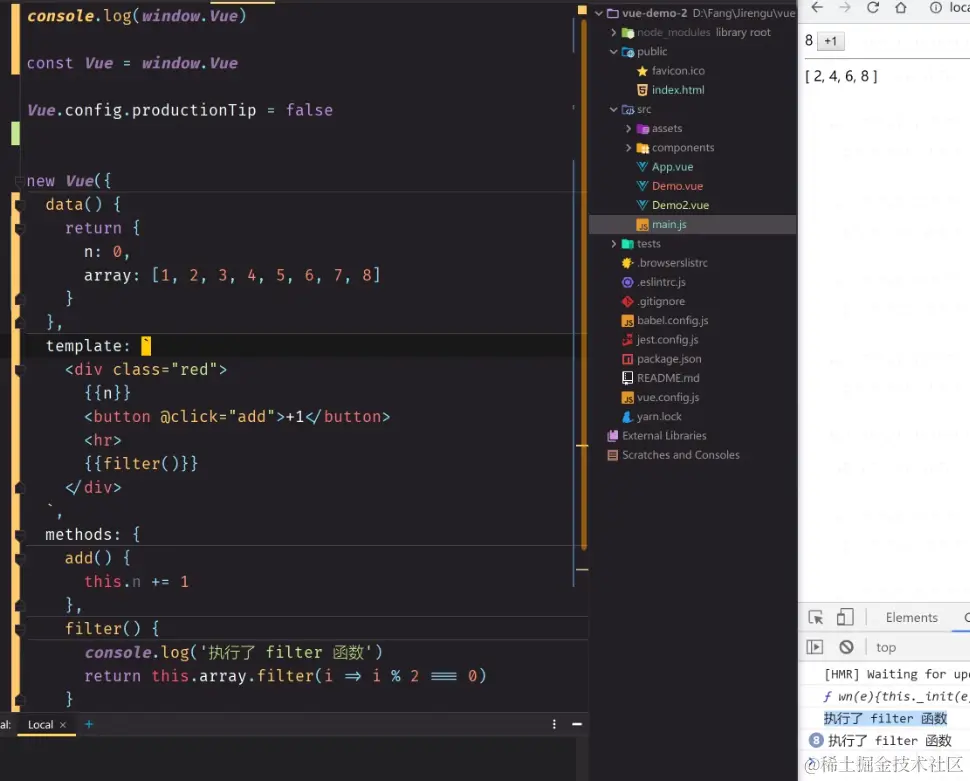Collapse the vue-demo-2 project root
The width and height of the screenshot is (970, 781).
(598, 13)
